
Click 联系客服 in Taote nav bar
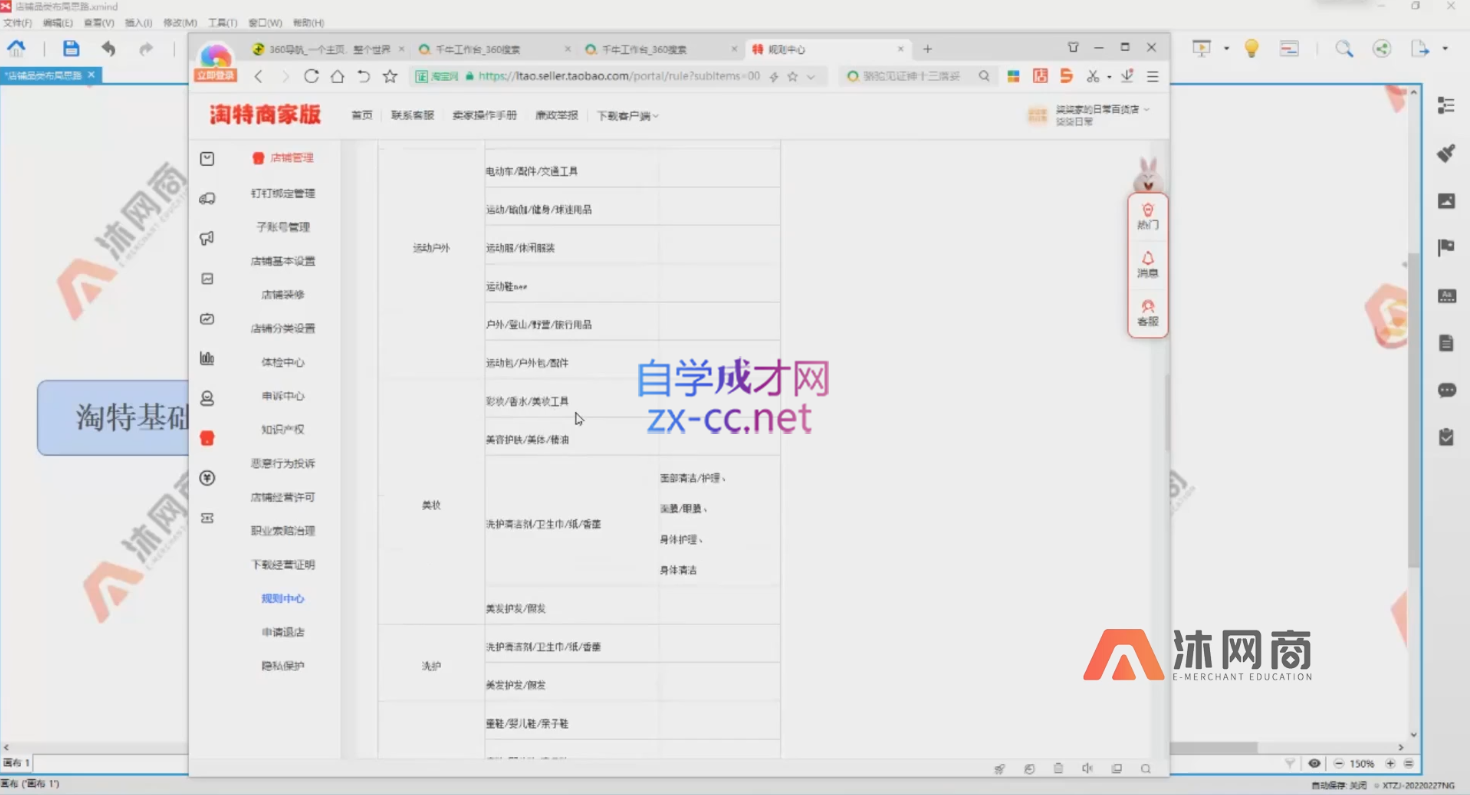413,115
